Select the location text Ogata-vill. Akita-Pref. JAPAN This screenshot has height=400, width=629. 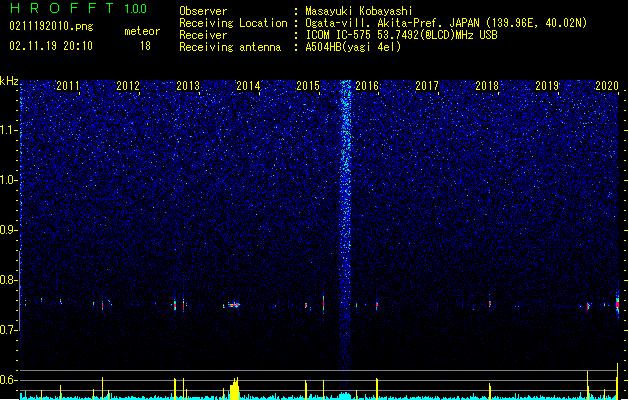[392, 23]
